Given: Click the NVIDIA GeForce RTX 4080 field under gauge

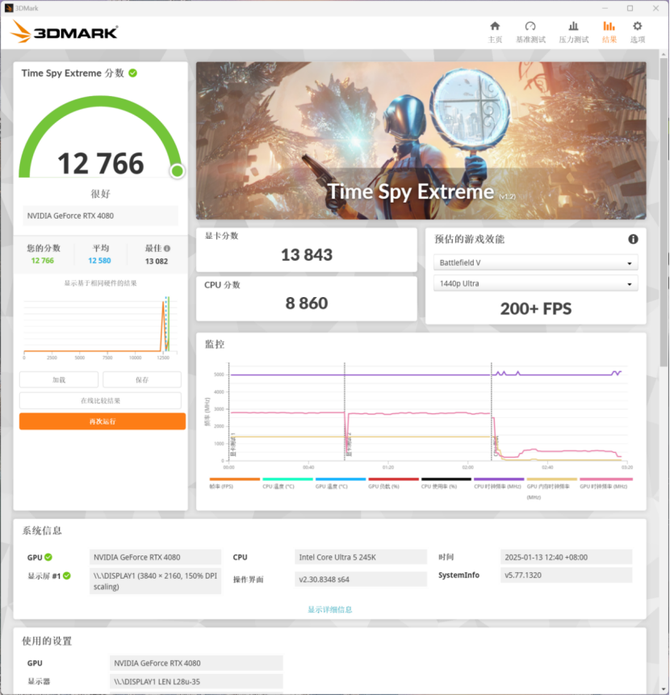Looking at the screenshot, I should (x=100, y=216).
